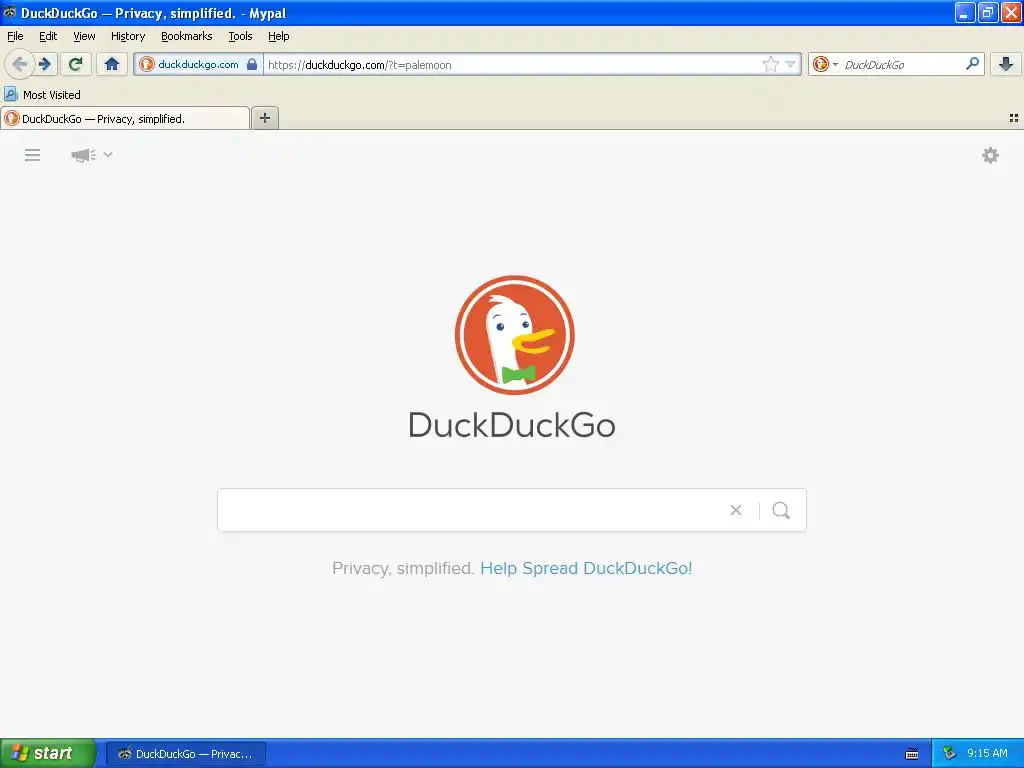Open the Help menu
The height and width of the screenshot is (768, 1024).
[279, 36]
